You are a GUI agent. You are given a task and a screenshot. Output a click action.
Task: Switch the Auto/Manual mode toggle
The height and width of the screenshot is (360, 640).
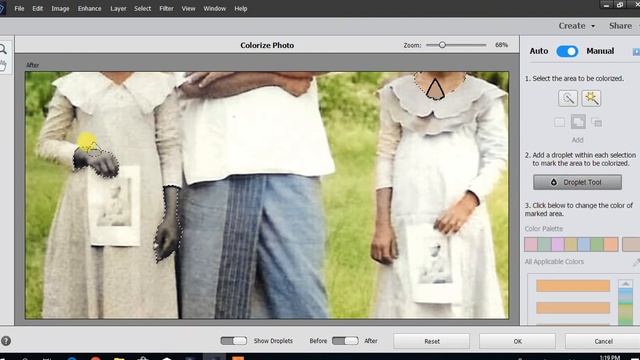click(567, 51)
